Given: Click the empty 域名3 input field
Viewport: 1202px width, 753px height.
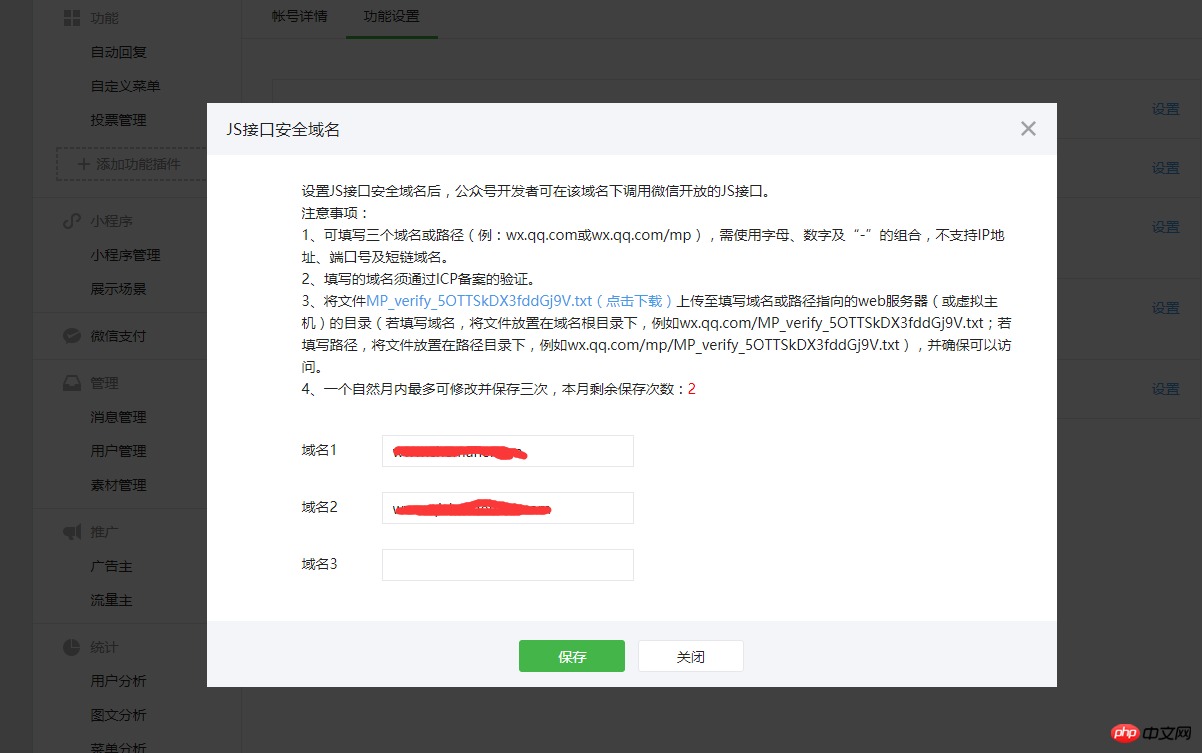Looking at the screenshot, I should [x=507, y=565].
